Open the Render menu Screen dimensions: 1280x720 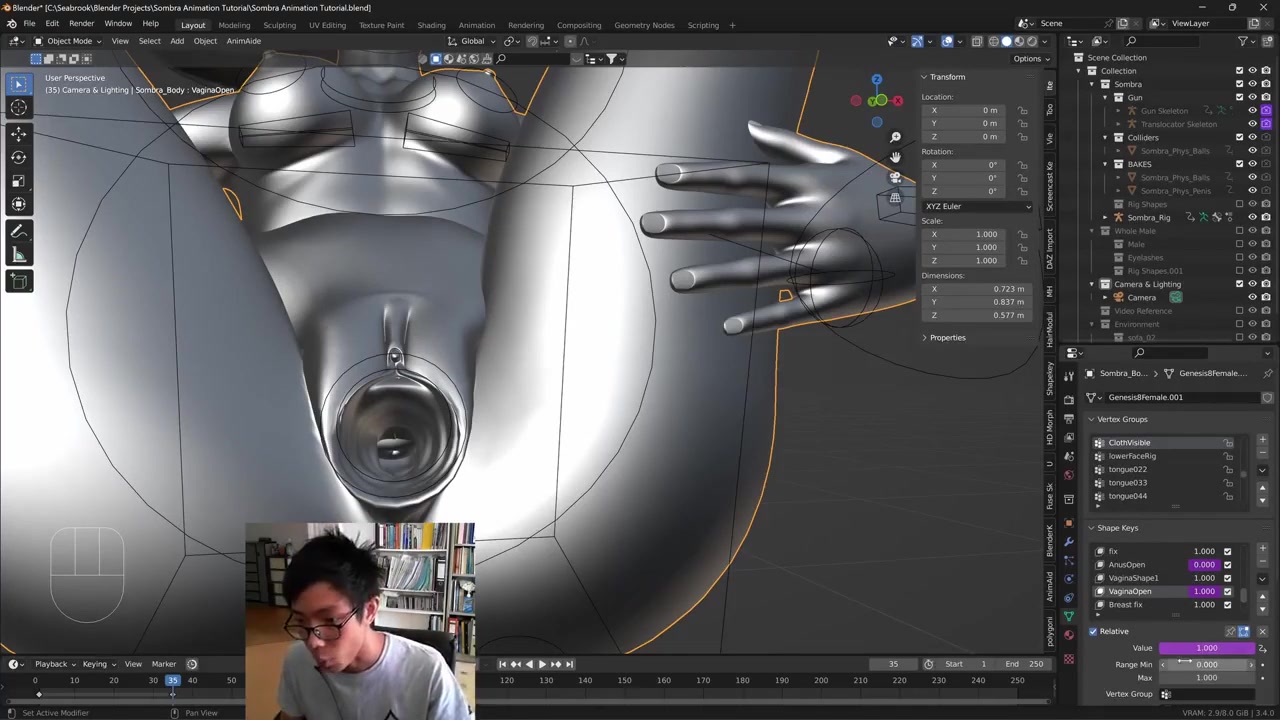81,23
